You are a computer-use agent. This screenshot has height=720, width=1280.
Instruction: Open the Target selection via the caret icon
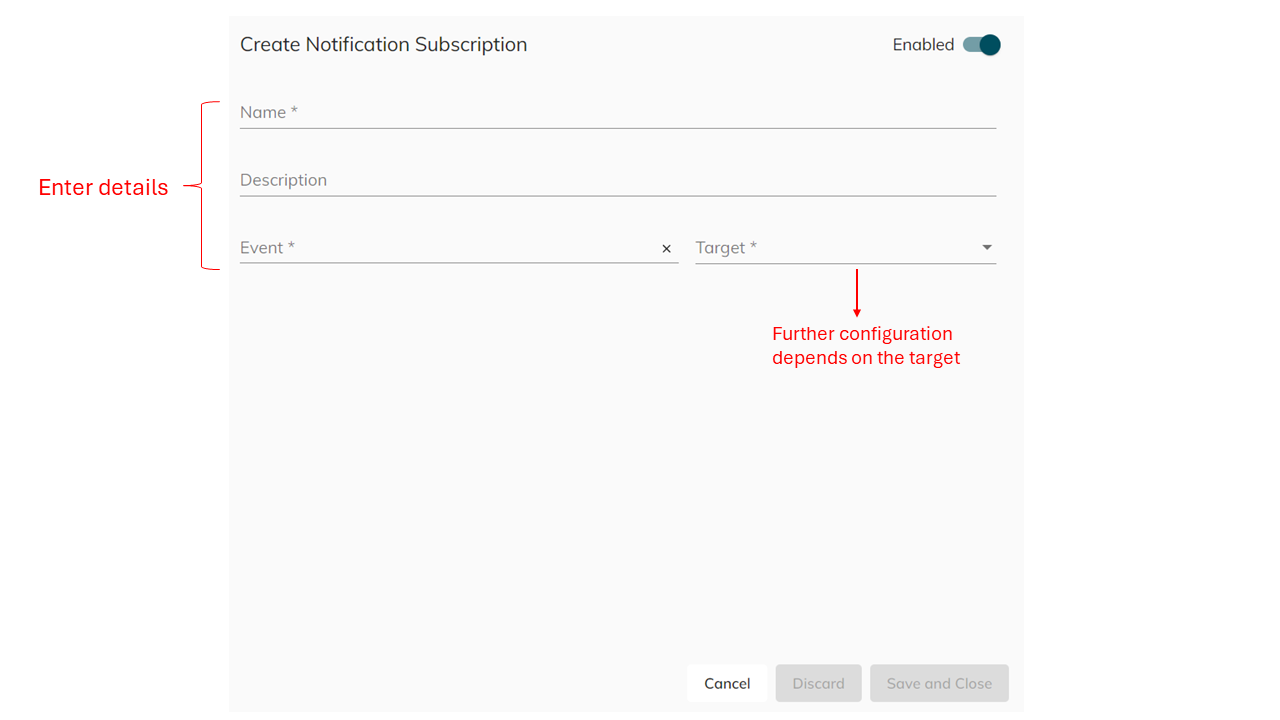[986, 247]
